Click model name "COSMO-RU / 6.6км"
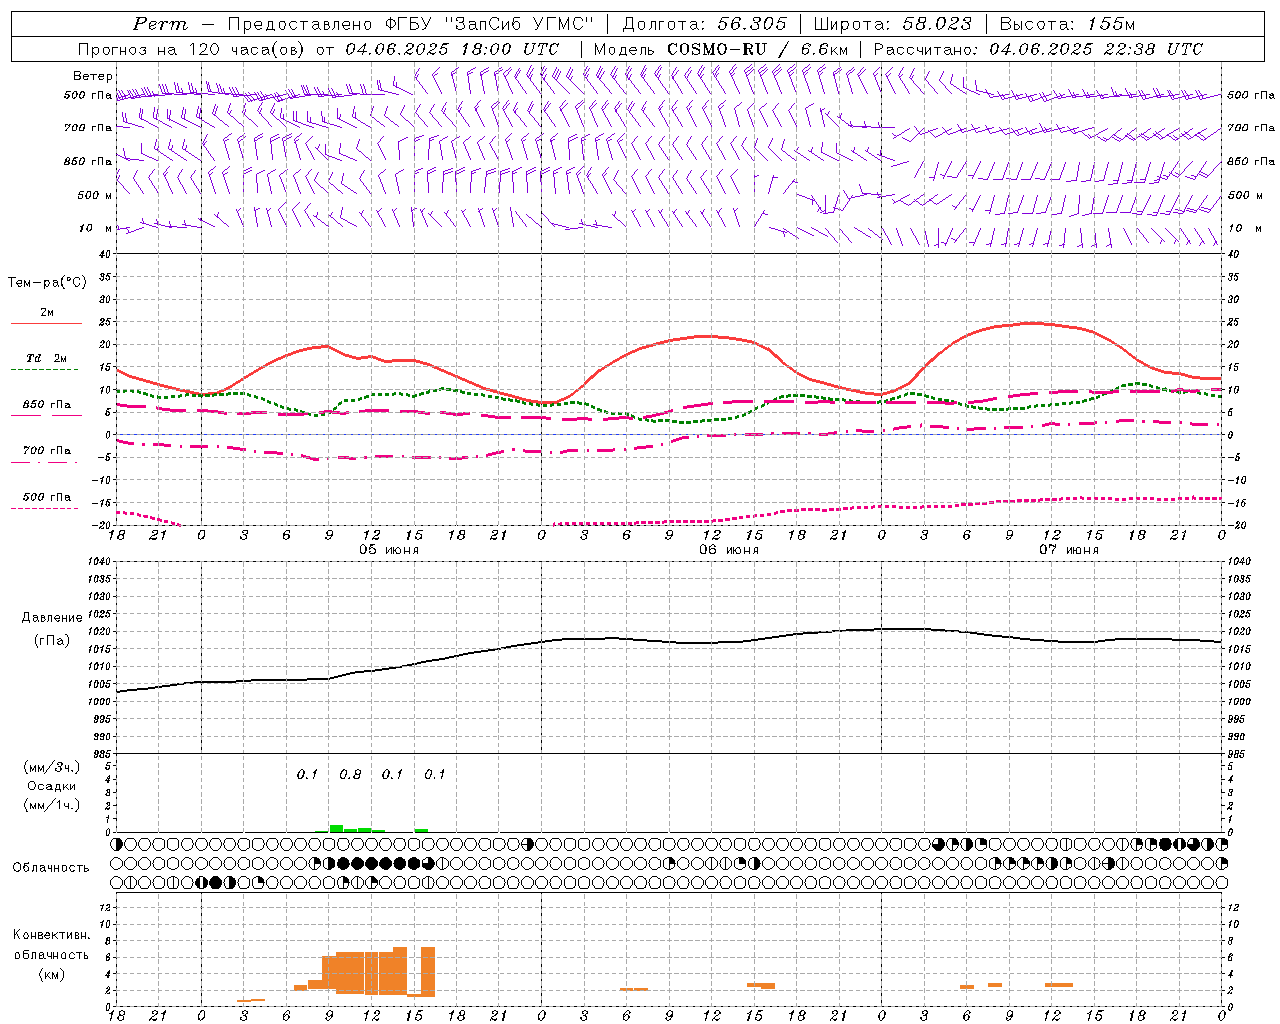Image resolution: width=1280 pixels, height=1024 pixels. 758,49
